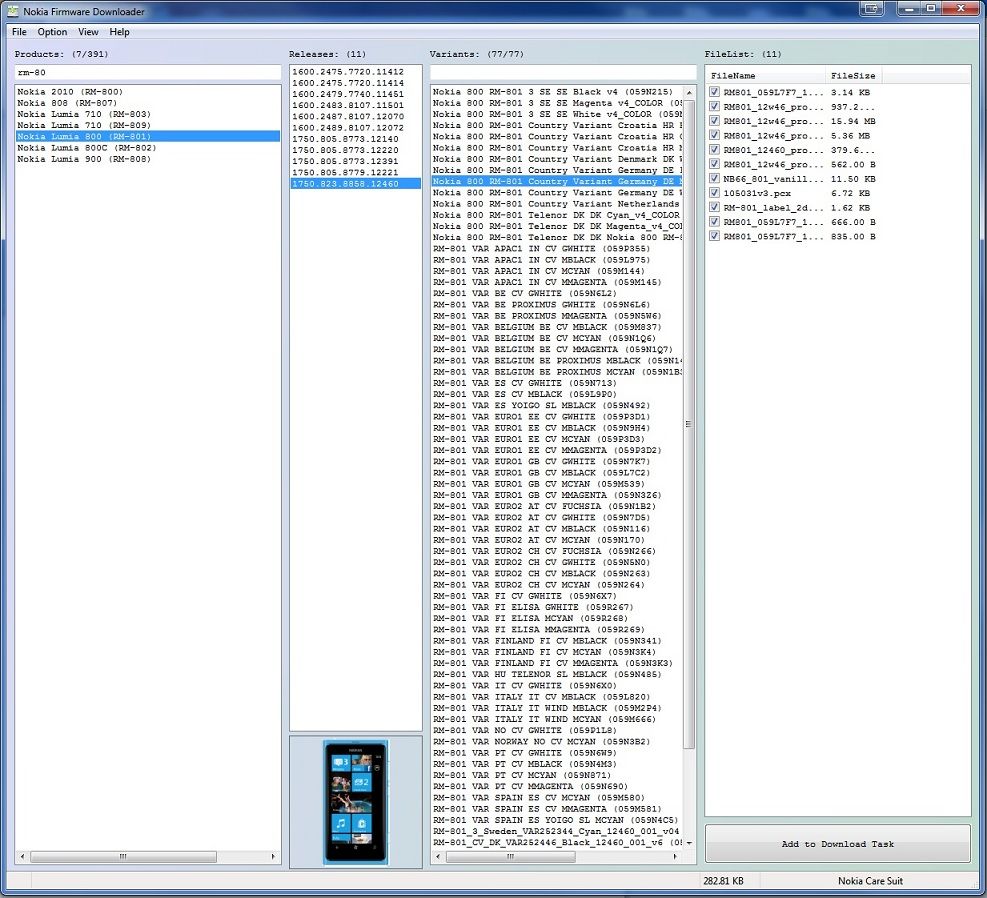Viewport: 987px width, 898px height.
Task: Select Nokia Lumia 800C (RM-802) product
Action: click(x=148, y=147)
